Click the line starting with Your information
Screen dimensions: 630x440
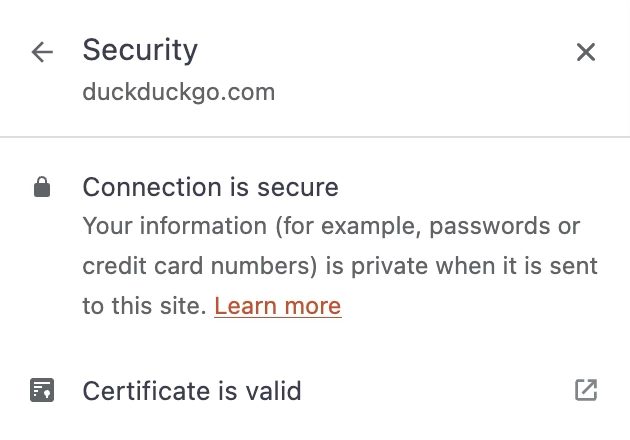330,227
